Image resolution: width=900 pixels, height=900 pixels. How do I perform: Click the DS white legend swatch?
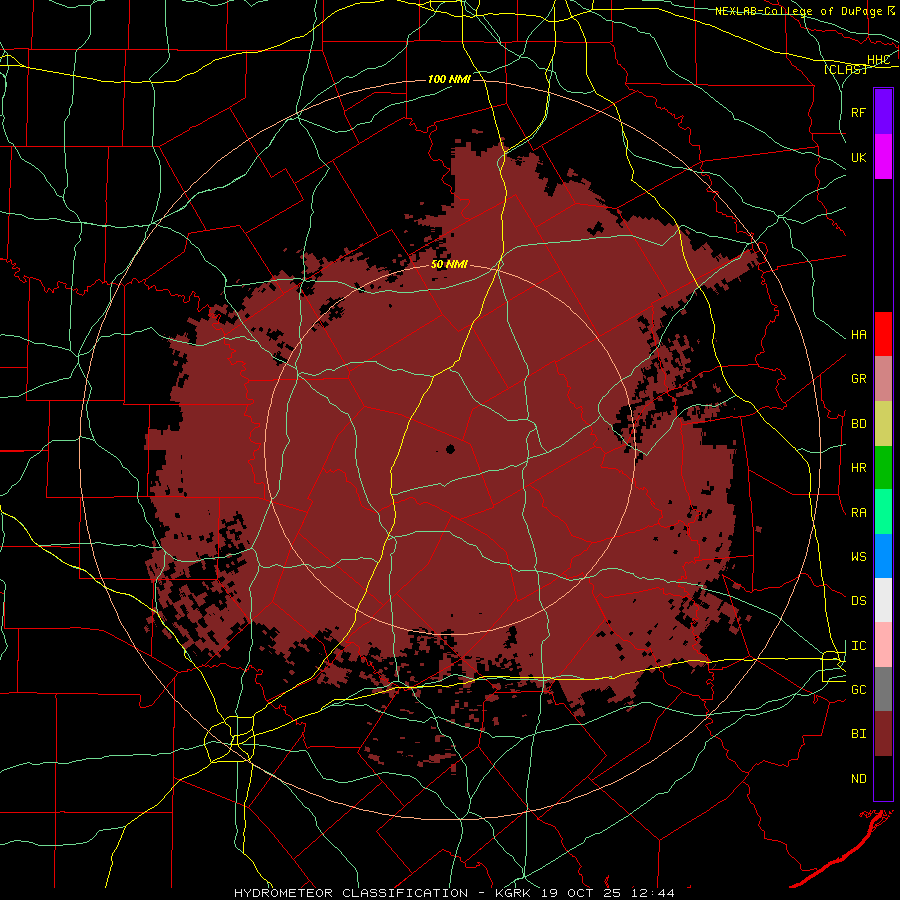883,600
